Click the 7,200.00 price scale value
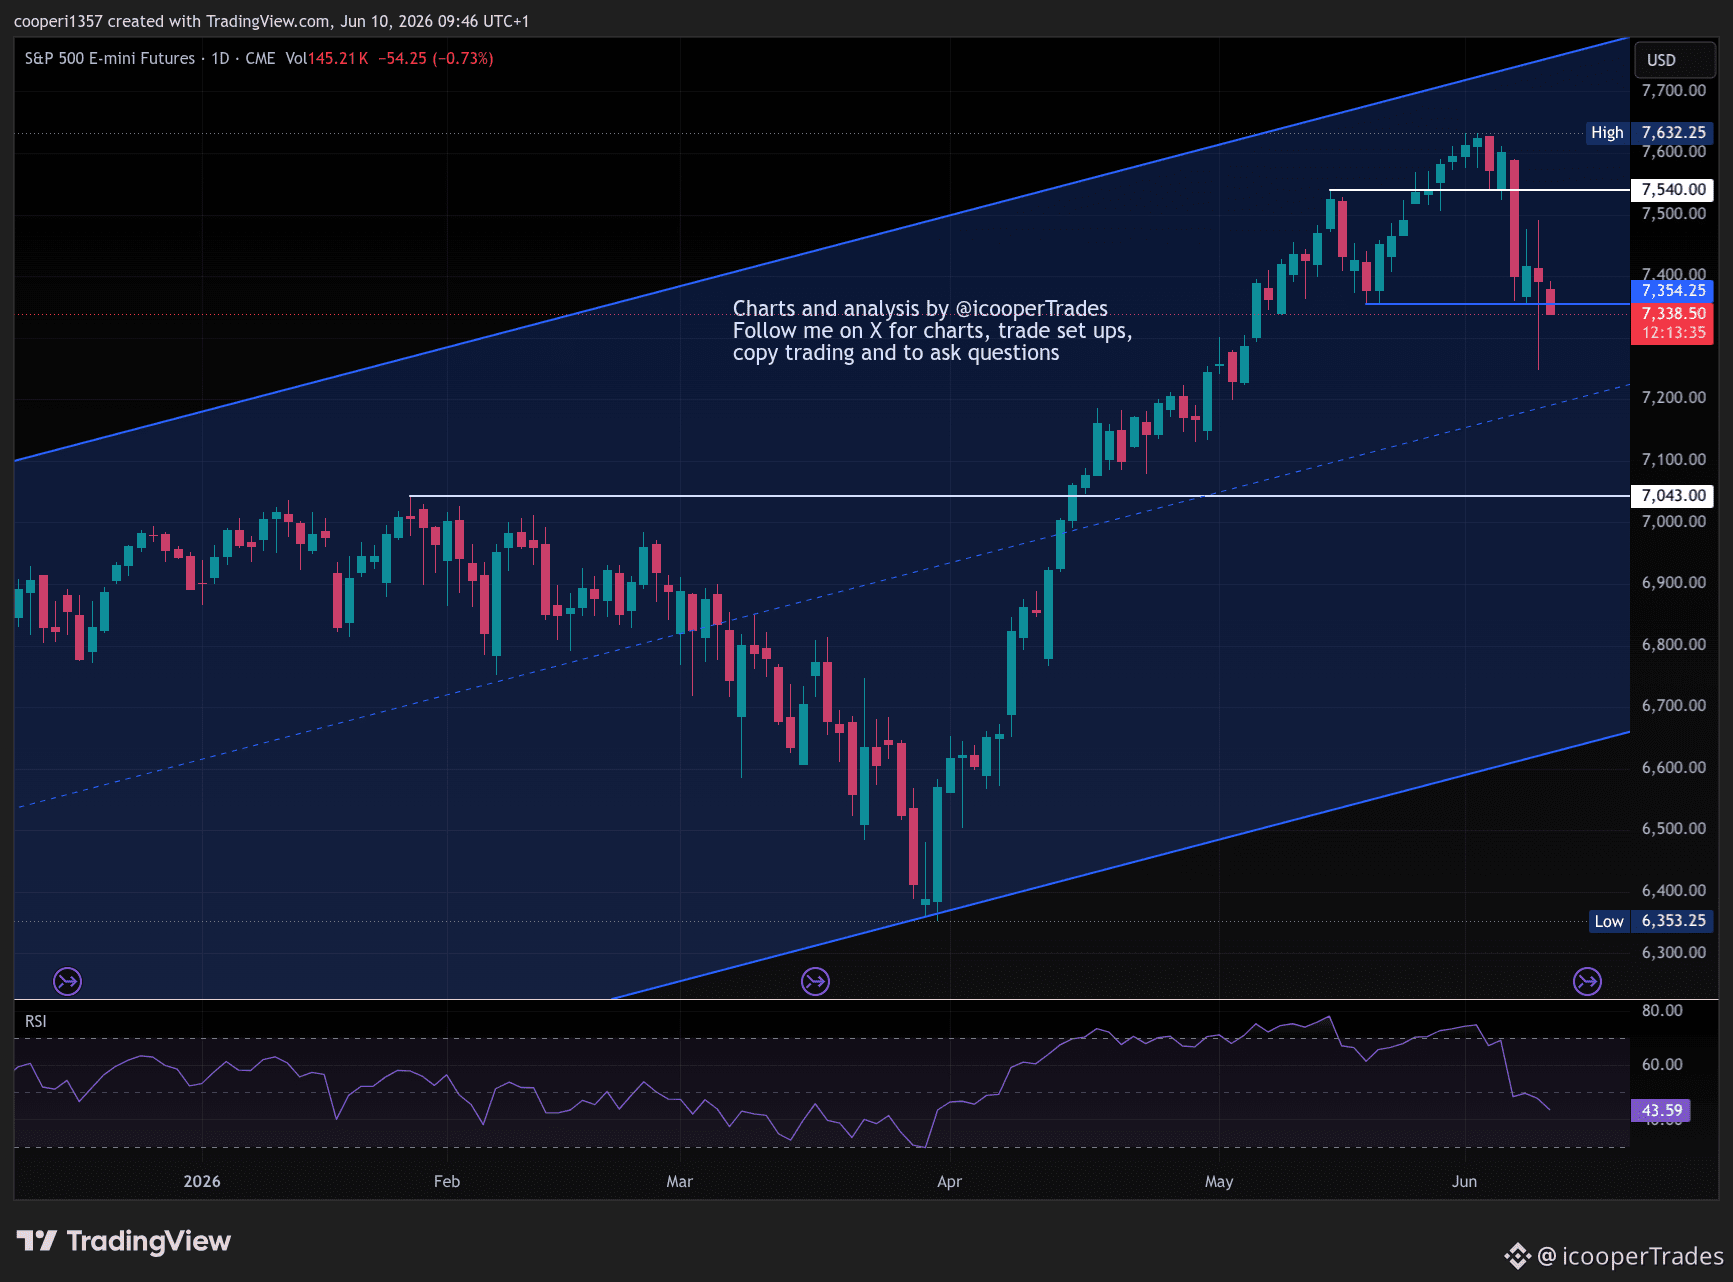Screen dimensions: 1733x1282 pos(1674,397)
